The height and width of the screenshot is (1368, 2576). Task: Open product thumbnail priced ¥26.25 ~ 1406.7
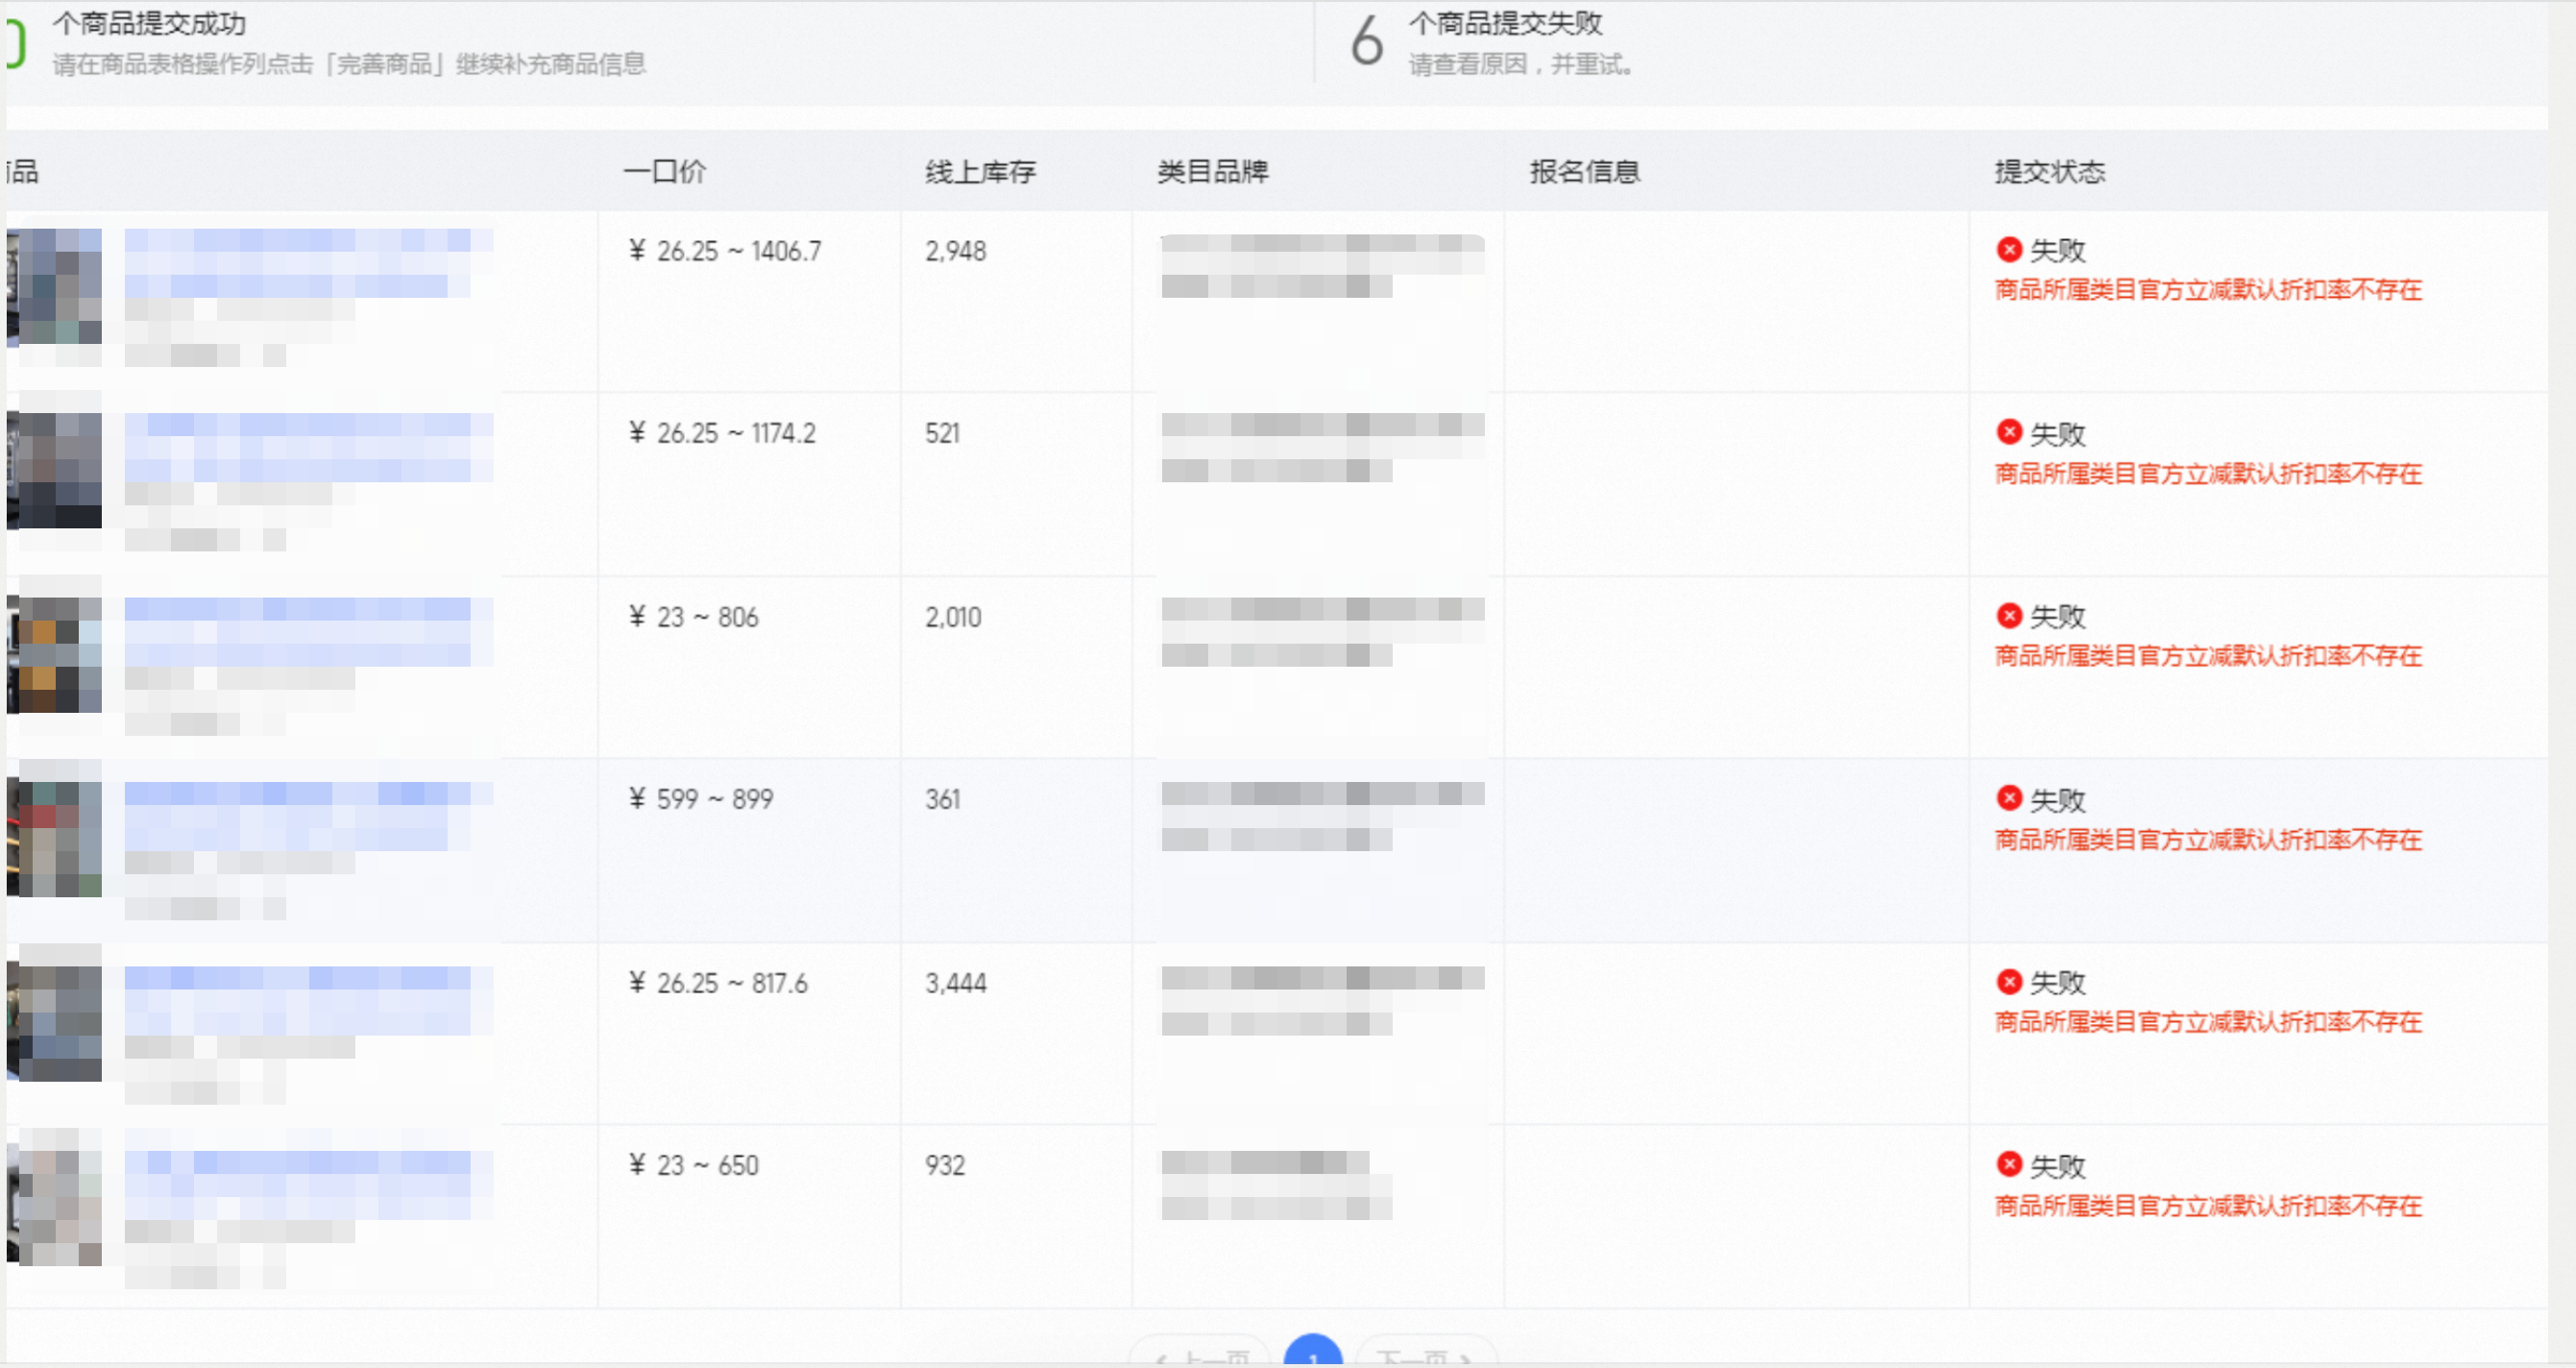pos(54,287)
